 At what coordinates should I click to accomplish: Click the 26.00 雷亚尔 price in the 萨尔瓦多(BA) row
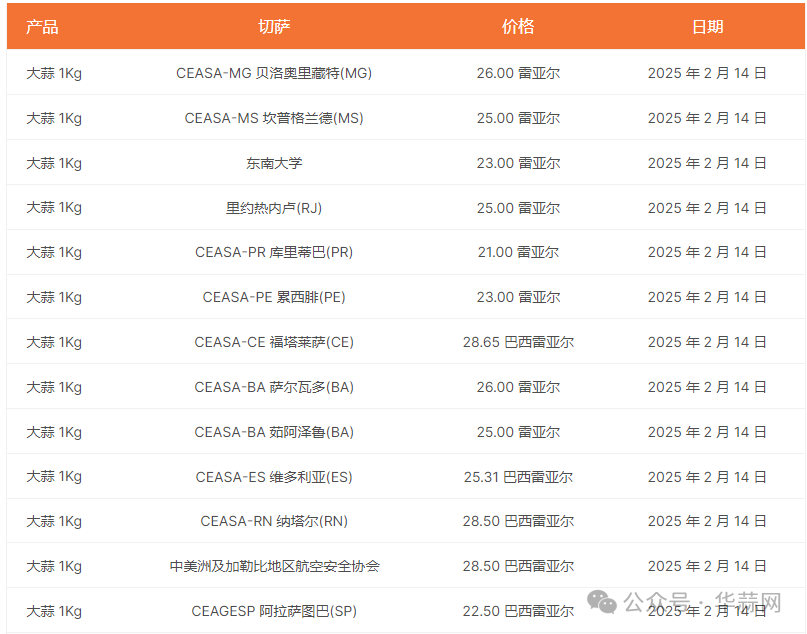point(518,387)
